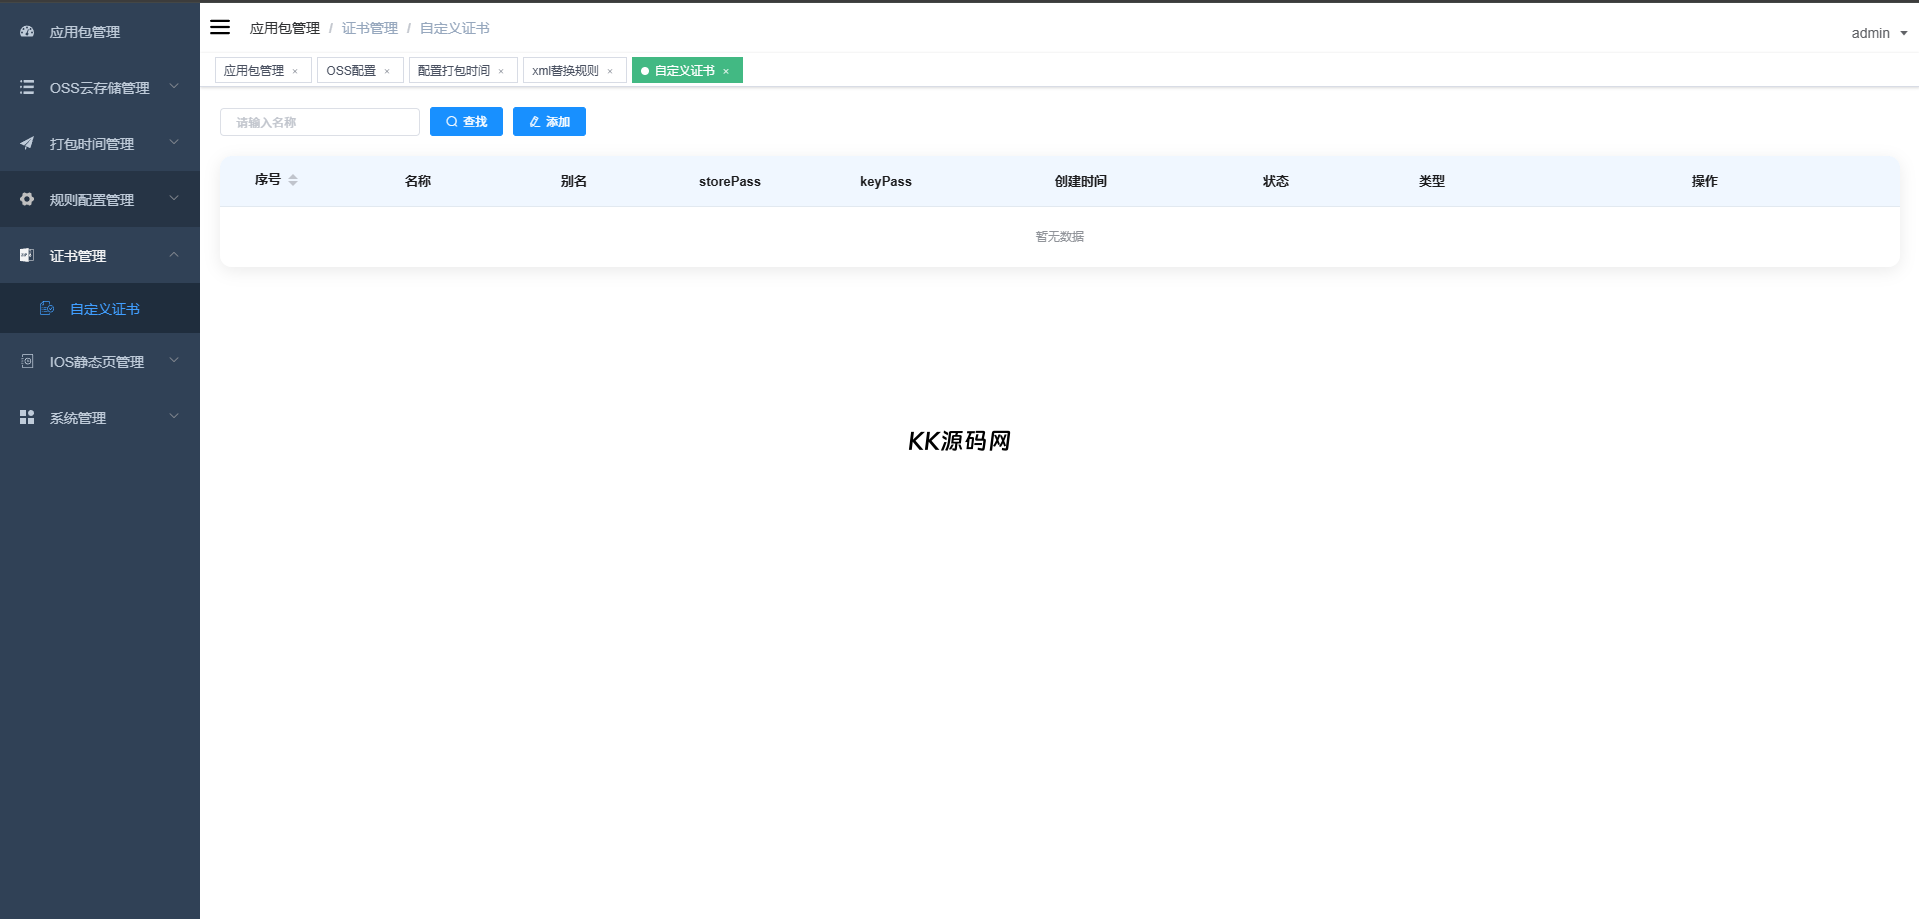1919x919 pixels.
Task: Open the admin user dropdown
Action: point(1878,33)
